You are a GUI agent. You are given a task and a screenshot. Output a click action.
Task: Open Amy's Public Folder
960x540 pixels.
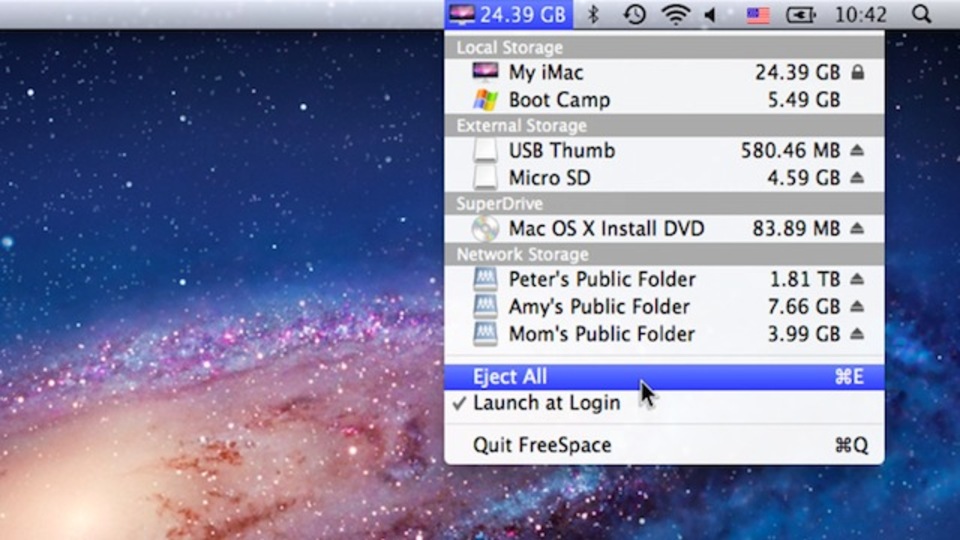[664, 307]
